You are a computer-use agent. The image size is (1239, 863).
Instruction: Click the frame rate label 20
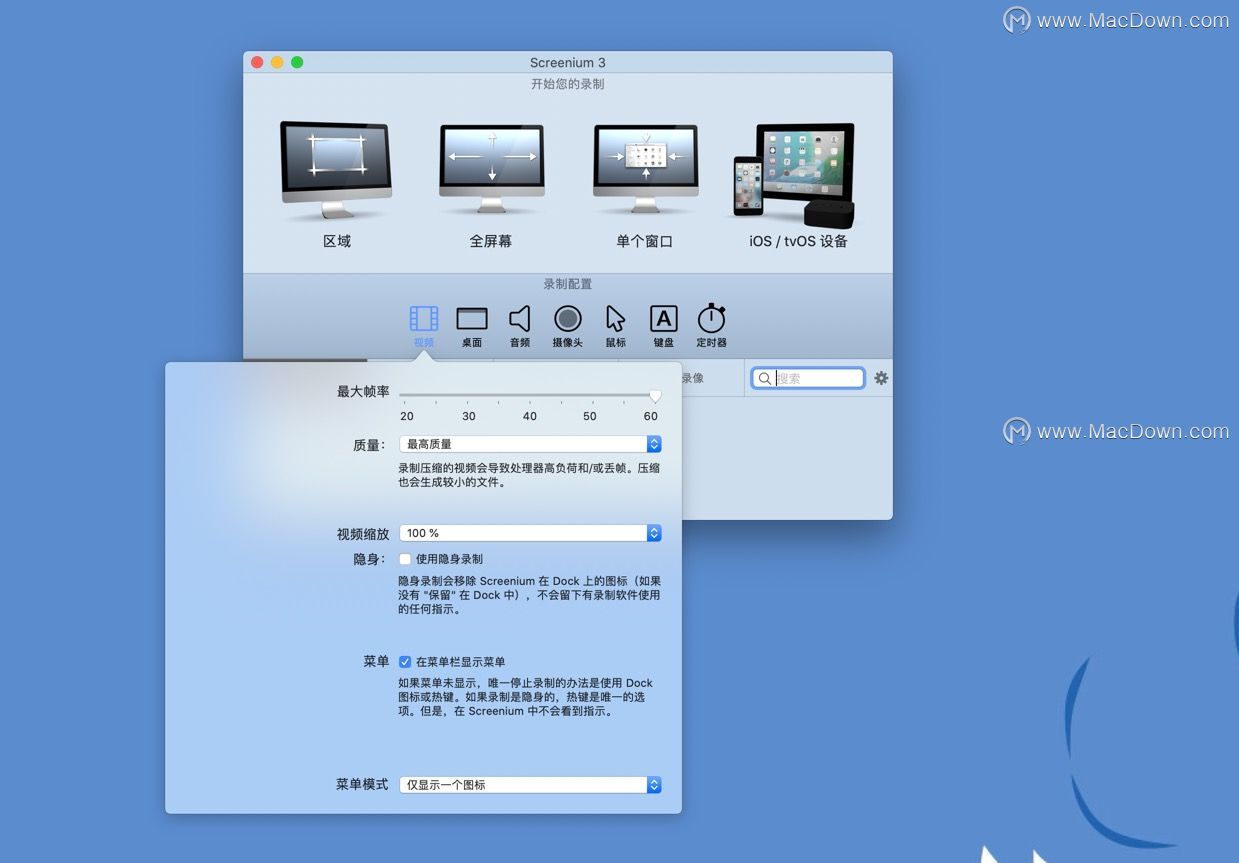point(407,416)
